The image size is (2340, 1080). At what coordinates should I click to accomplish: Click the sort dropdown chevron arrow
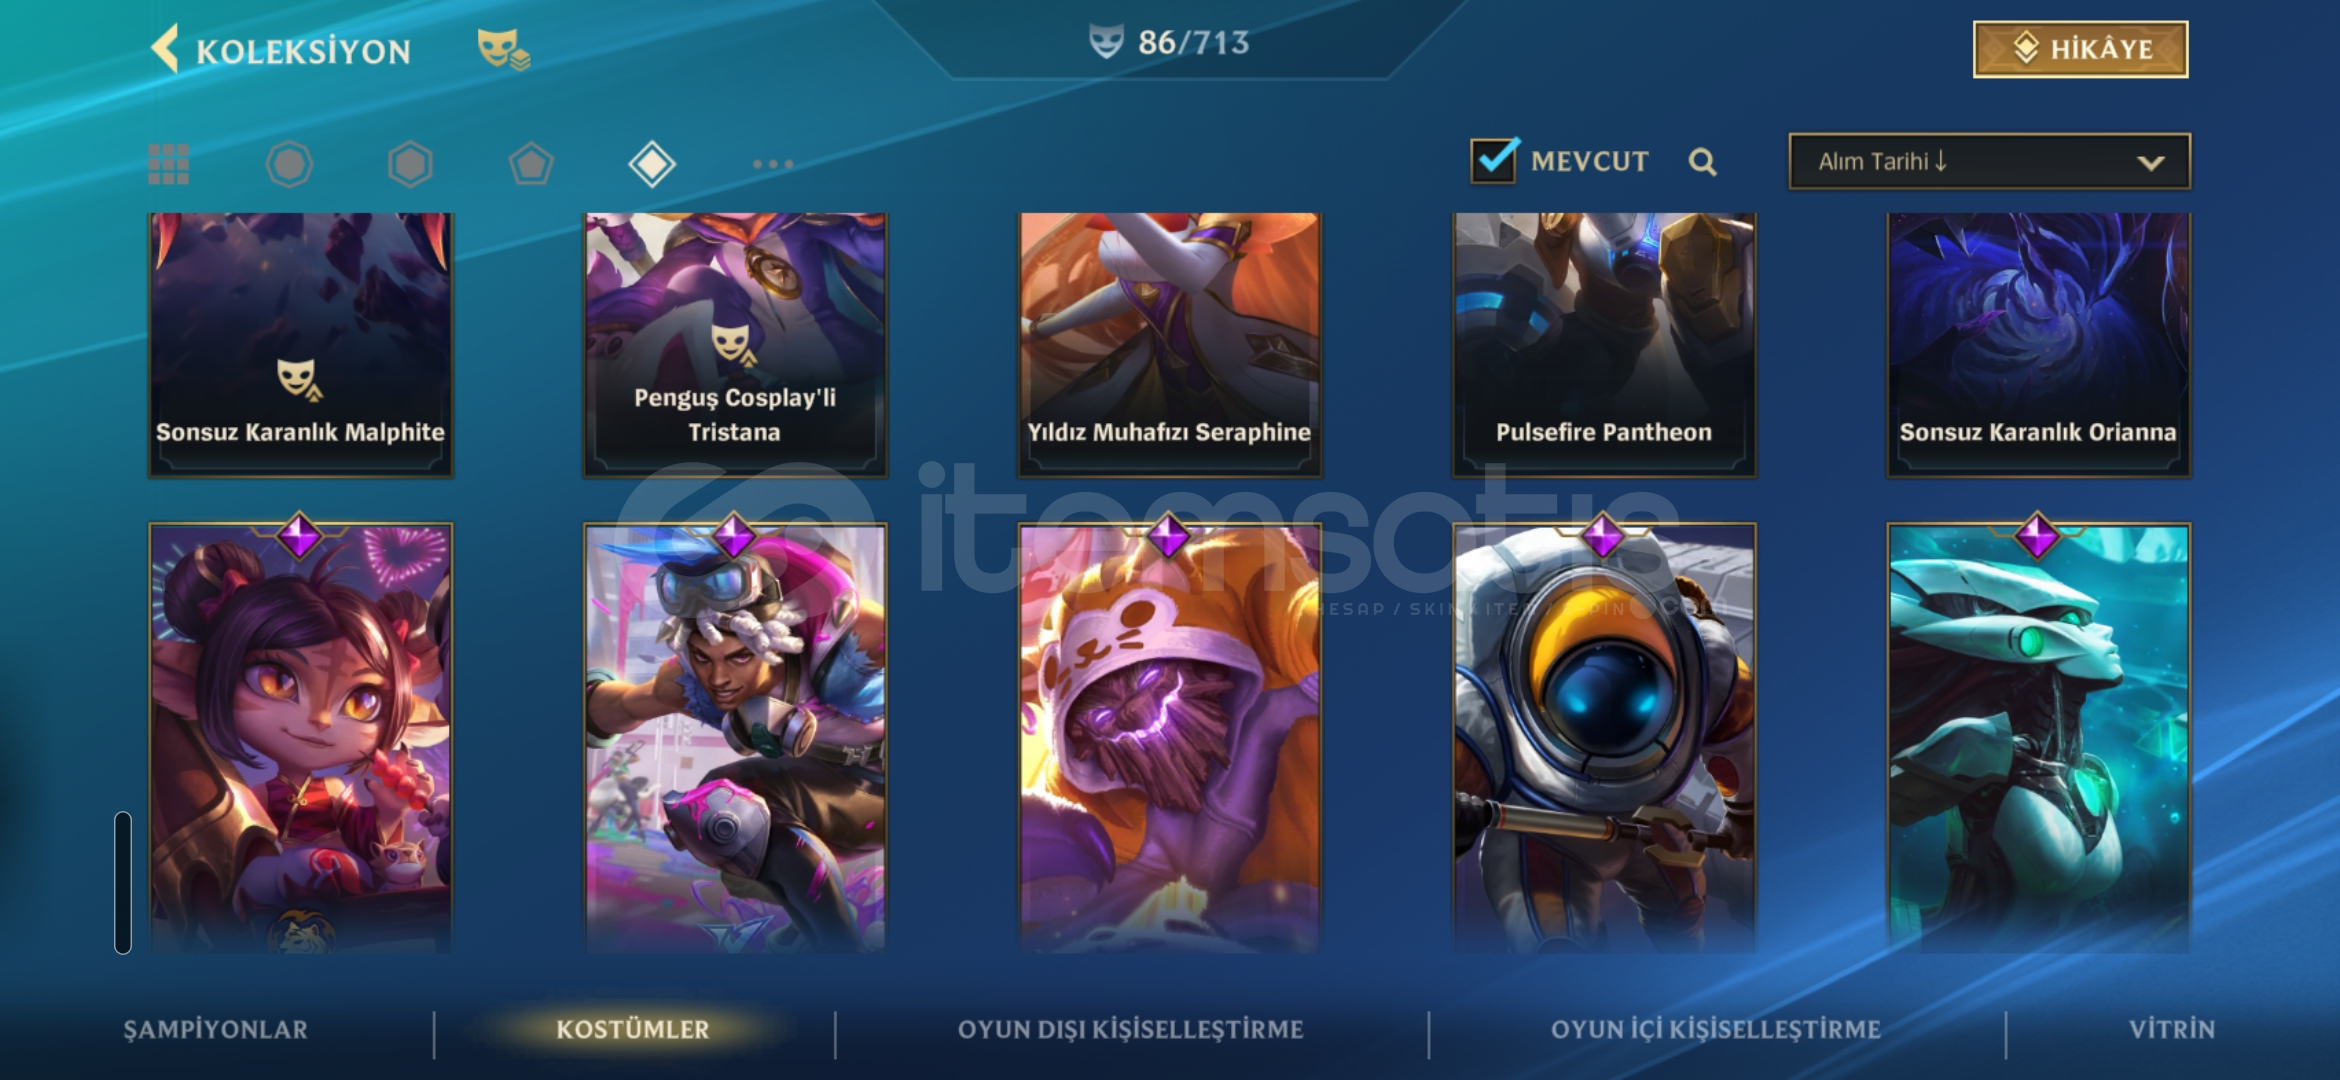2150,163
